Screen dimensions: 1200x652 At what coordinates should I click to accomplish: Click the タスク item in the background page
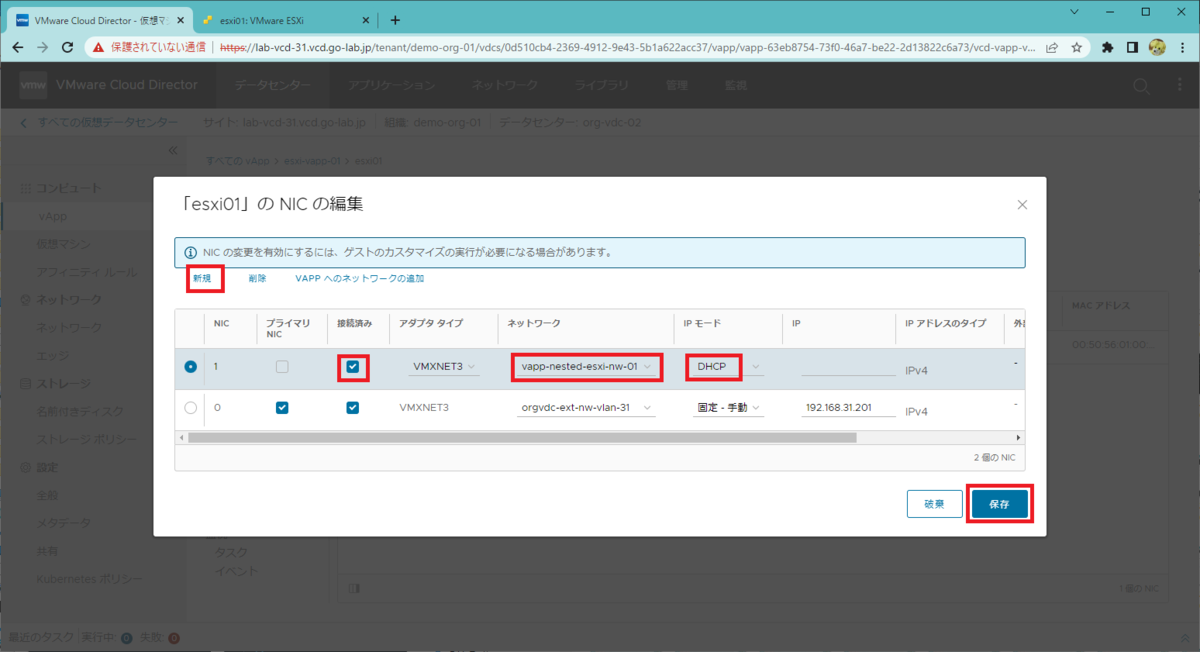231,552
